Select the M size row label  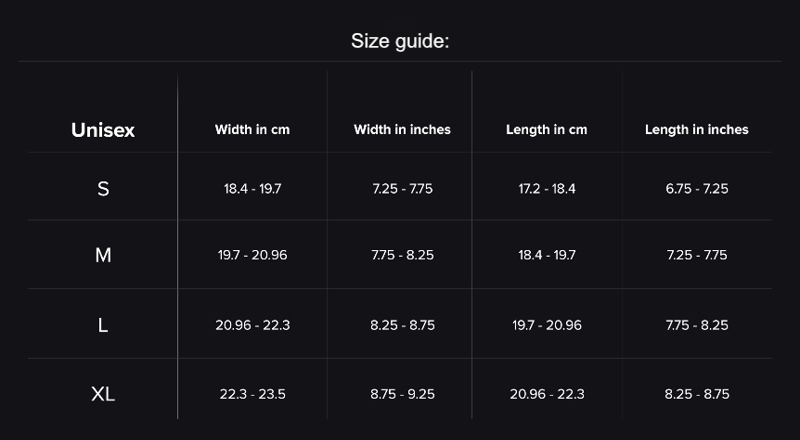point(103,255)
